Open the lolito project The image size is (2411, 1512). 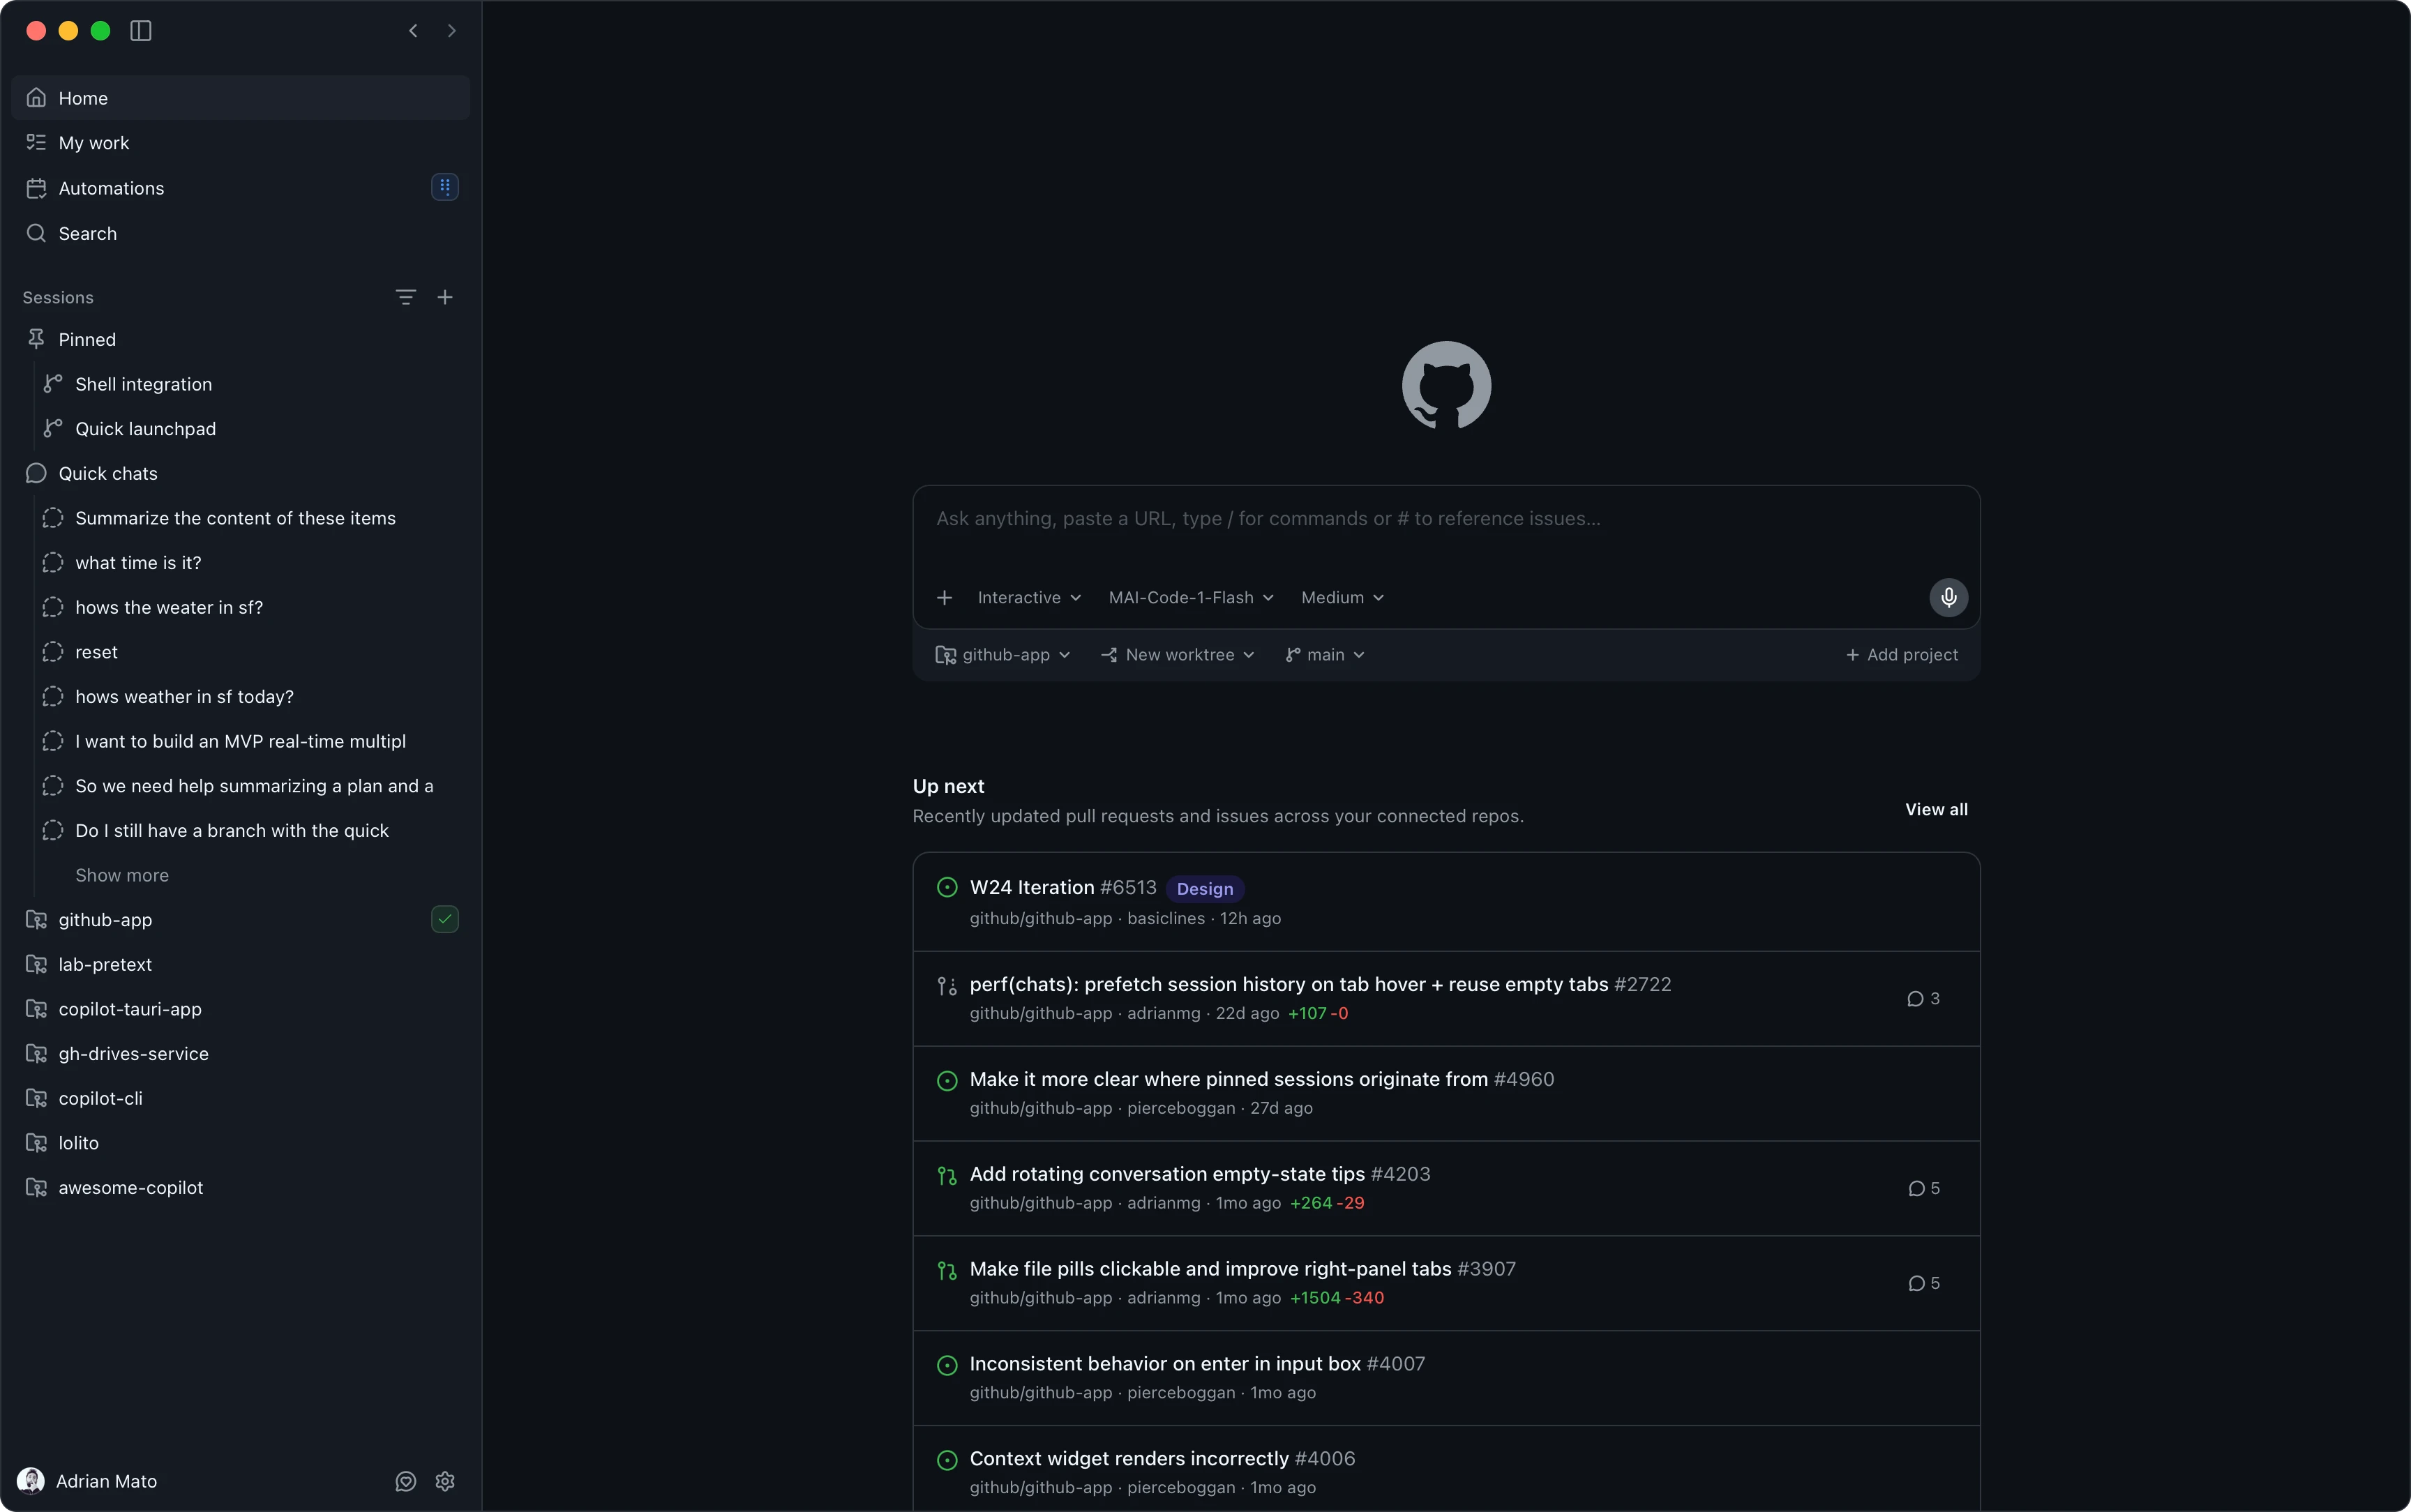pyautogui.click(x=240, y=1143)
